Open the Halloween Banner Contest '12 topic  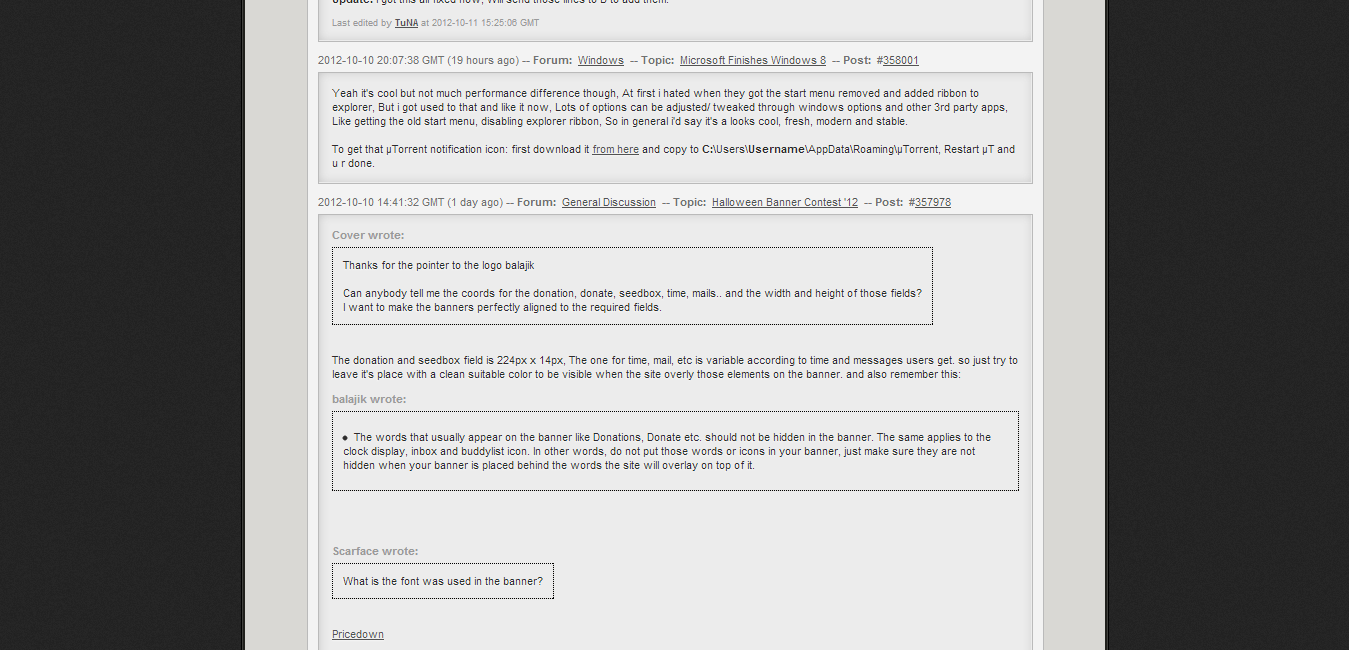tap(785, 202)
